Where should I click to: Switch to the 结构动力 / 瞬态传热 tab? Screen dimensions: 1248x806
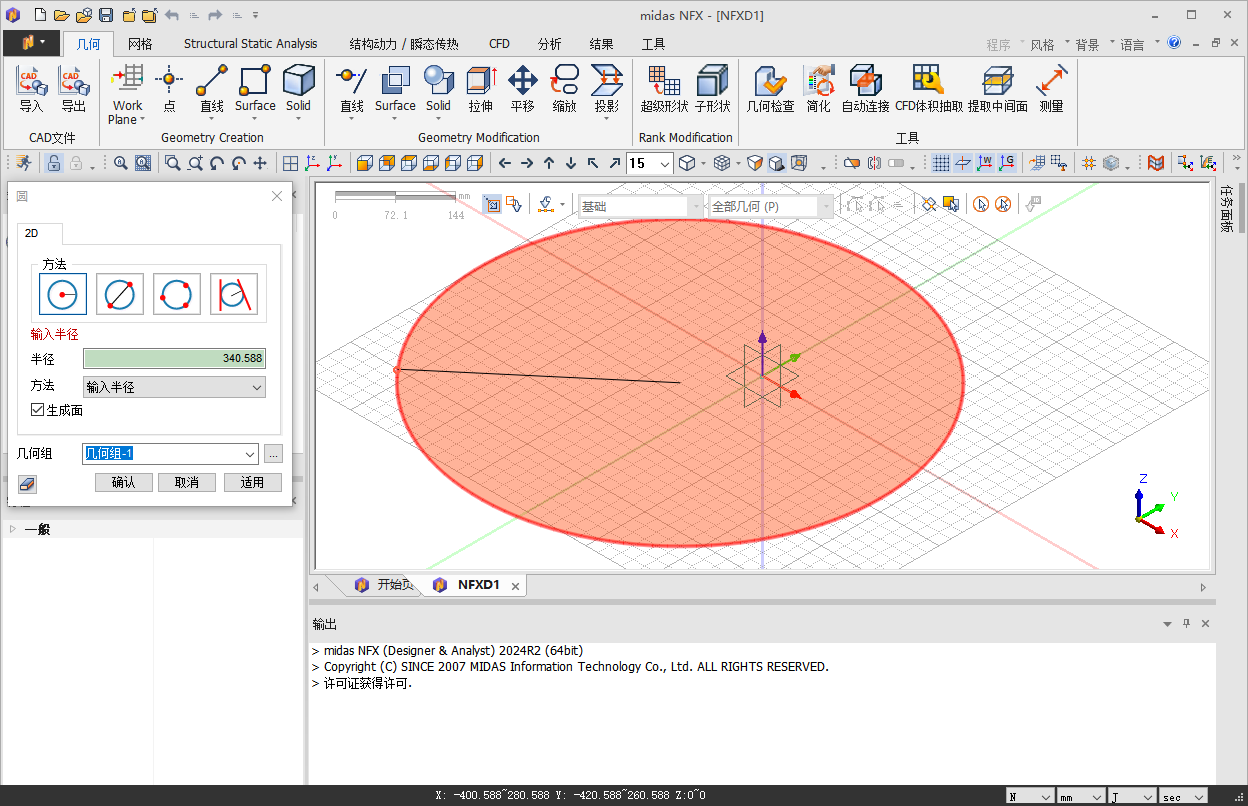tap(404, 44)
